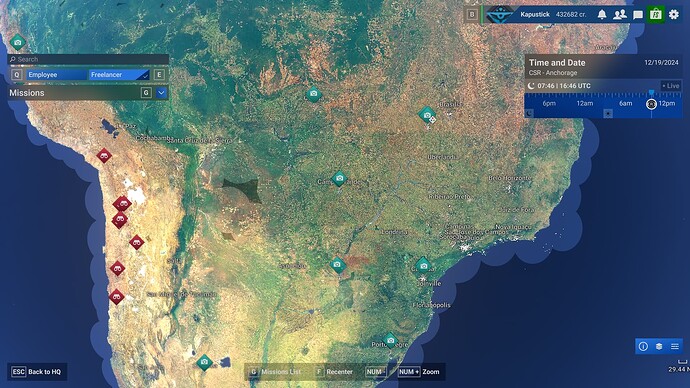
Task: Click the Londrina map label
Action: 394,232
